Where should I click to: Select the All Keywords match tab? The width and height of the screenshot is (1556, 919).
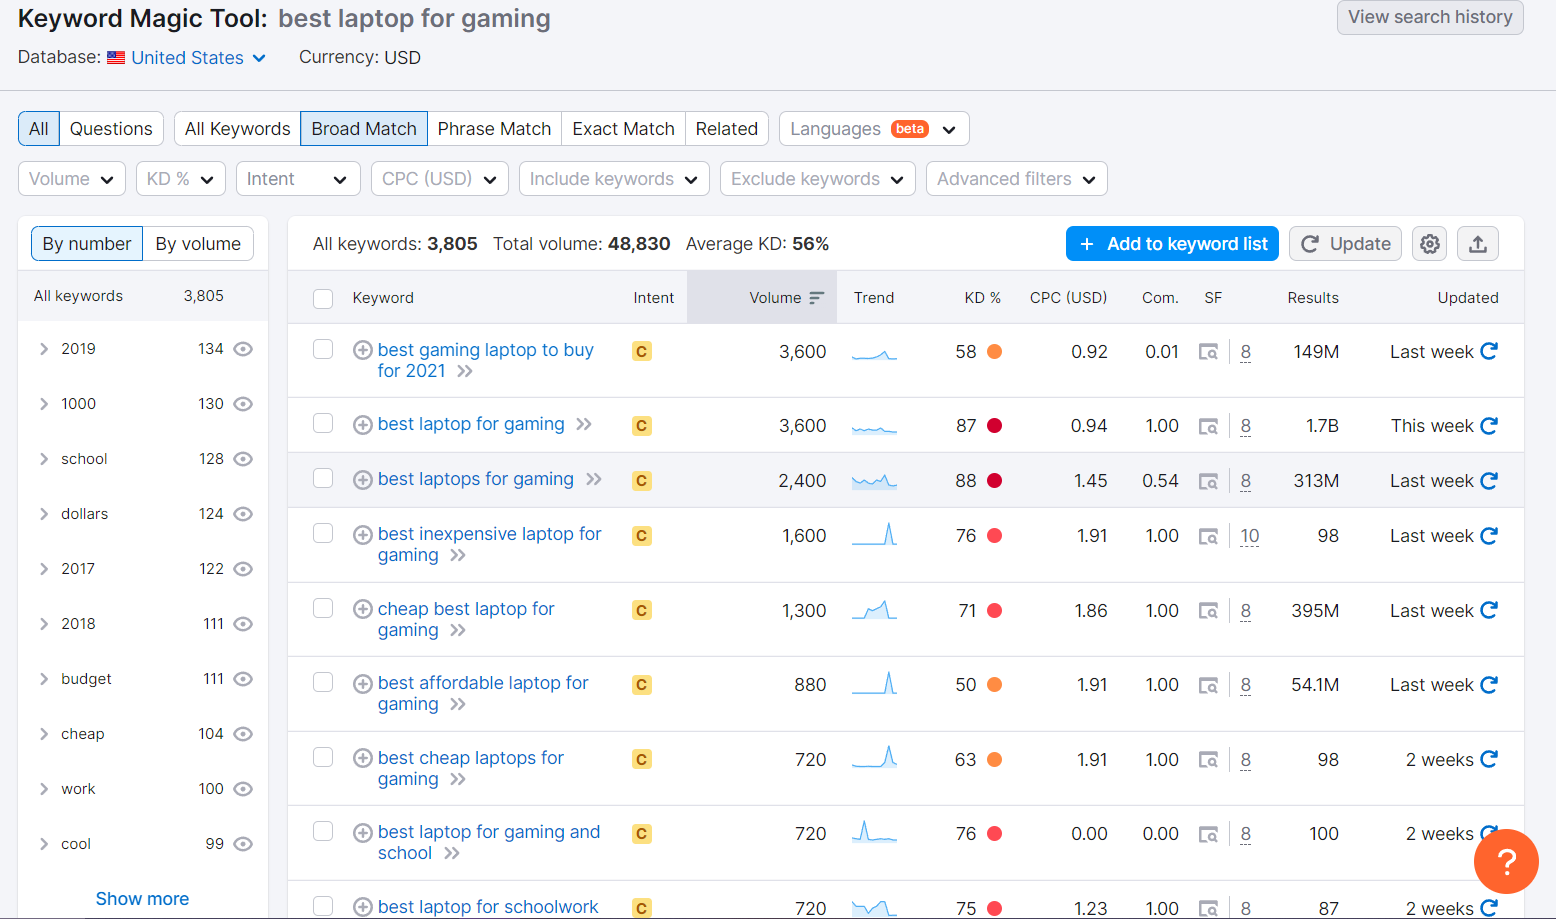pos(238,129)
